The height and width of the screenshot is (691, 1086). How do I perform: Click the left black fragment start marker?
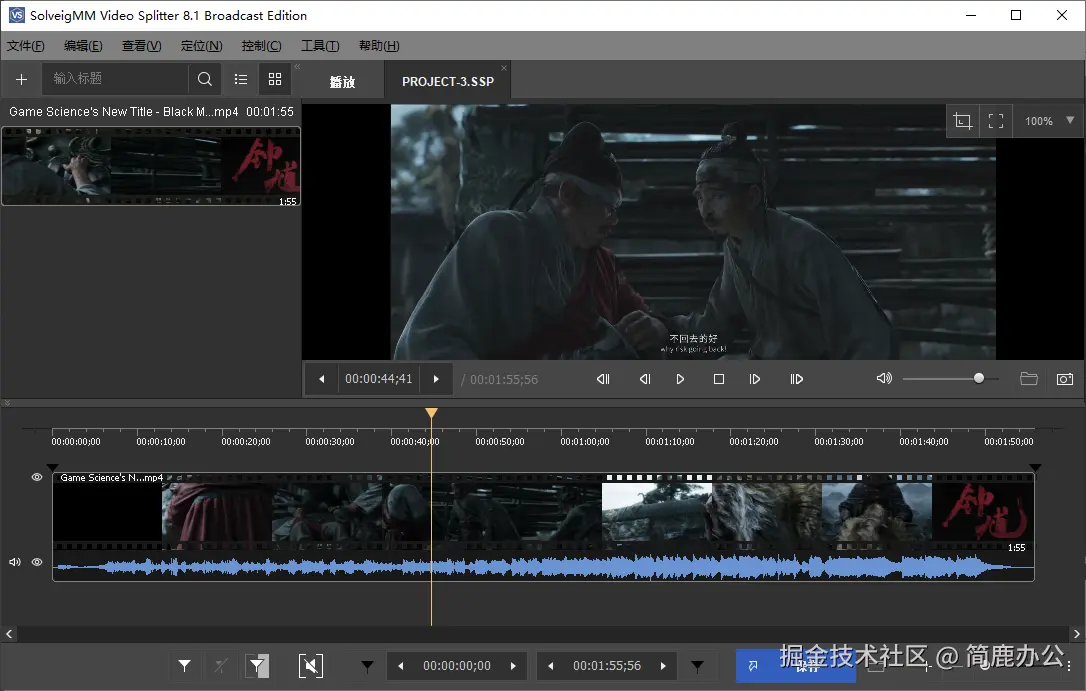tap(53, 468)
